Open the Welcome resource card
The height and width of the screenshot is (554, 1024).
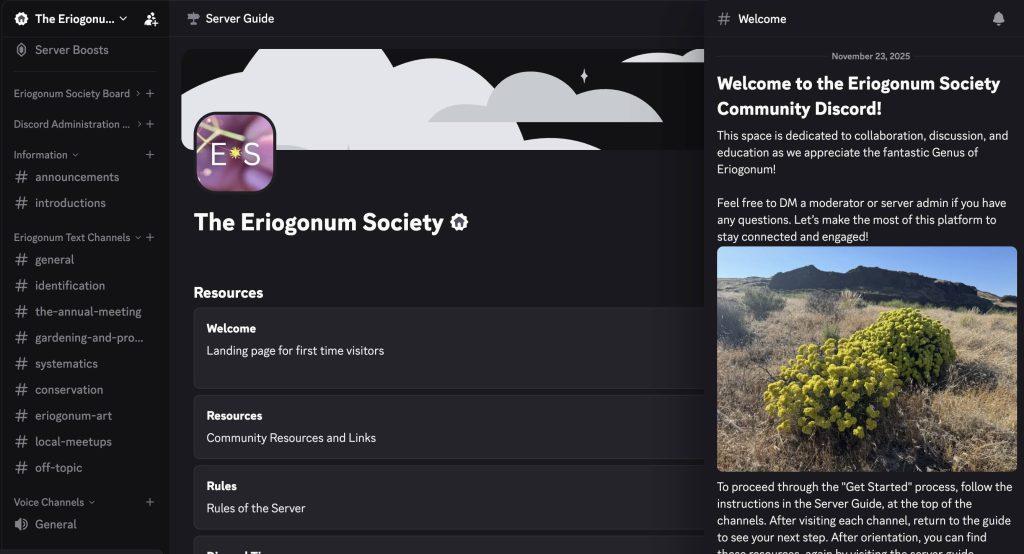(x=449, y=348)
